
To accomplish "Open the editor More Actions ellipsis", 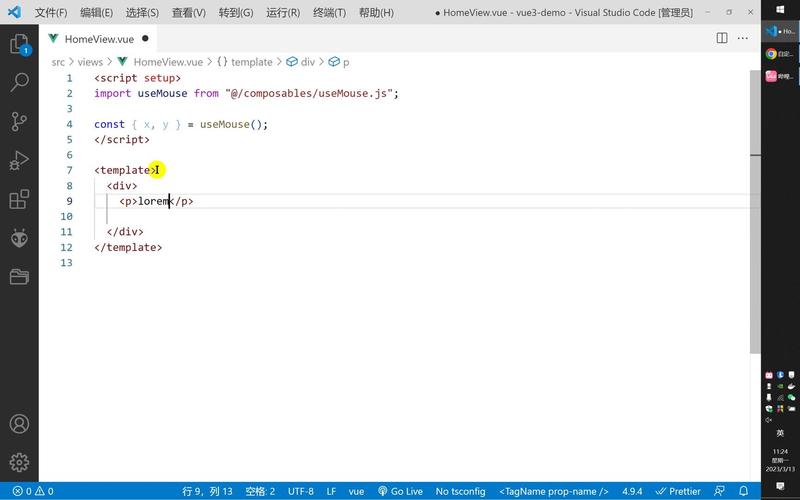I will [743, 38].
